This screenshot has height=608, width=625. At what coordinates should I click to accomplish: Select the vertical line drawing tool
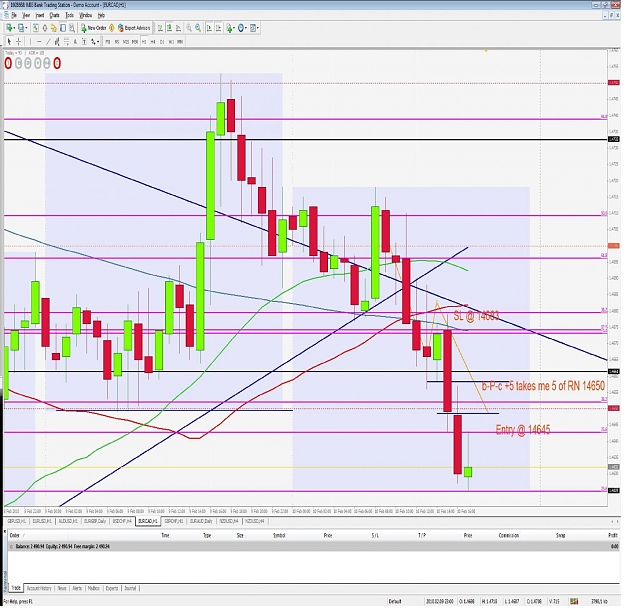click(x=30, y=41)
